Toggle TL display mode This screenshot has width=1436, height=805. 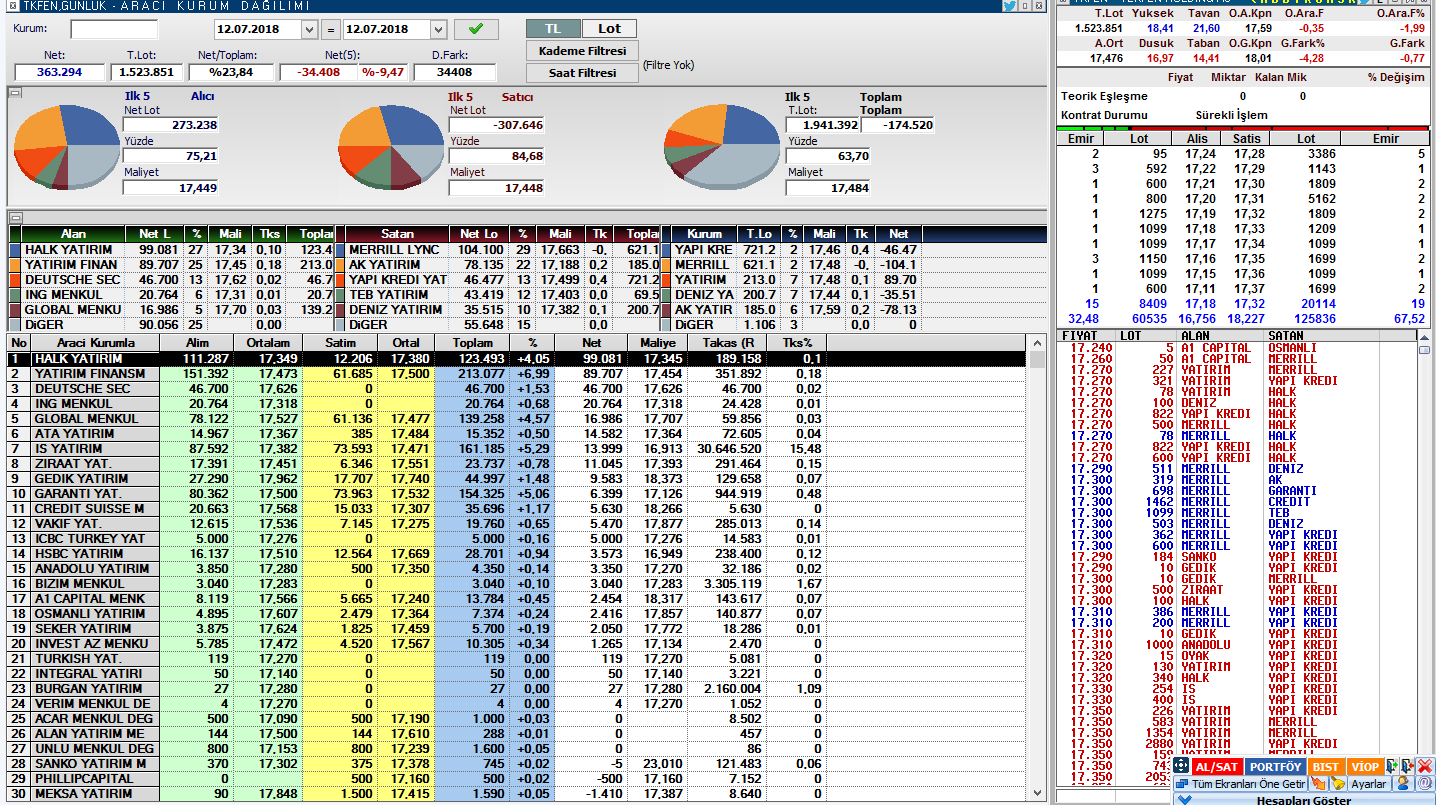[x=553, y=29]
